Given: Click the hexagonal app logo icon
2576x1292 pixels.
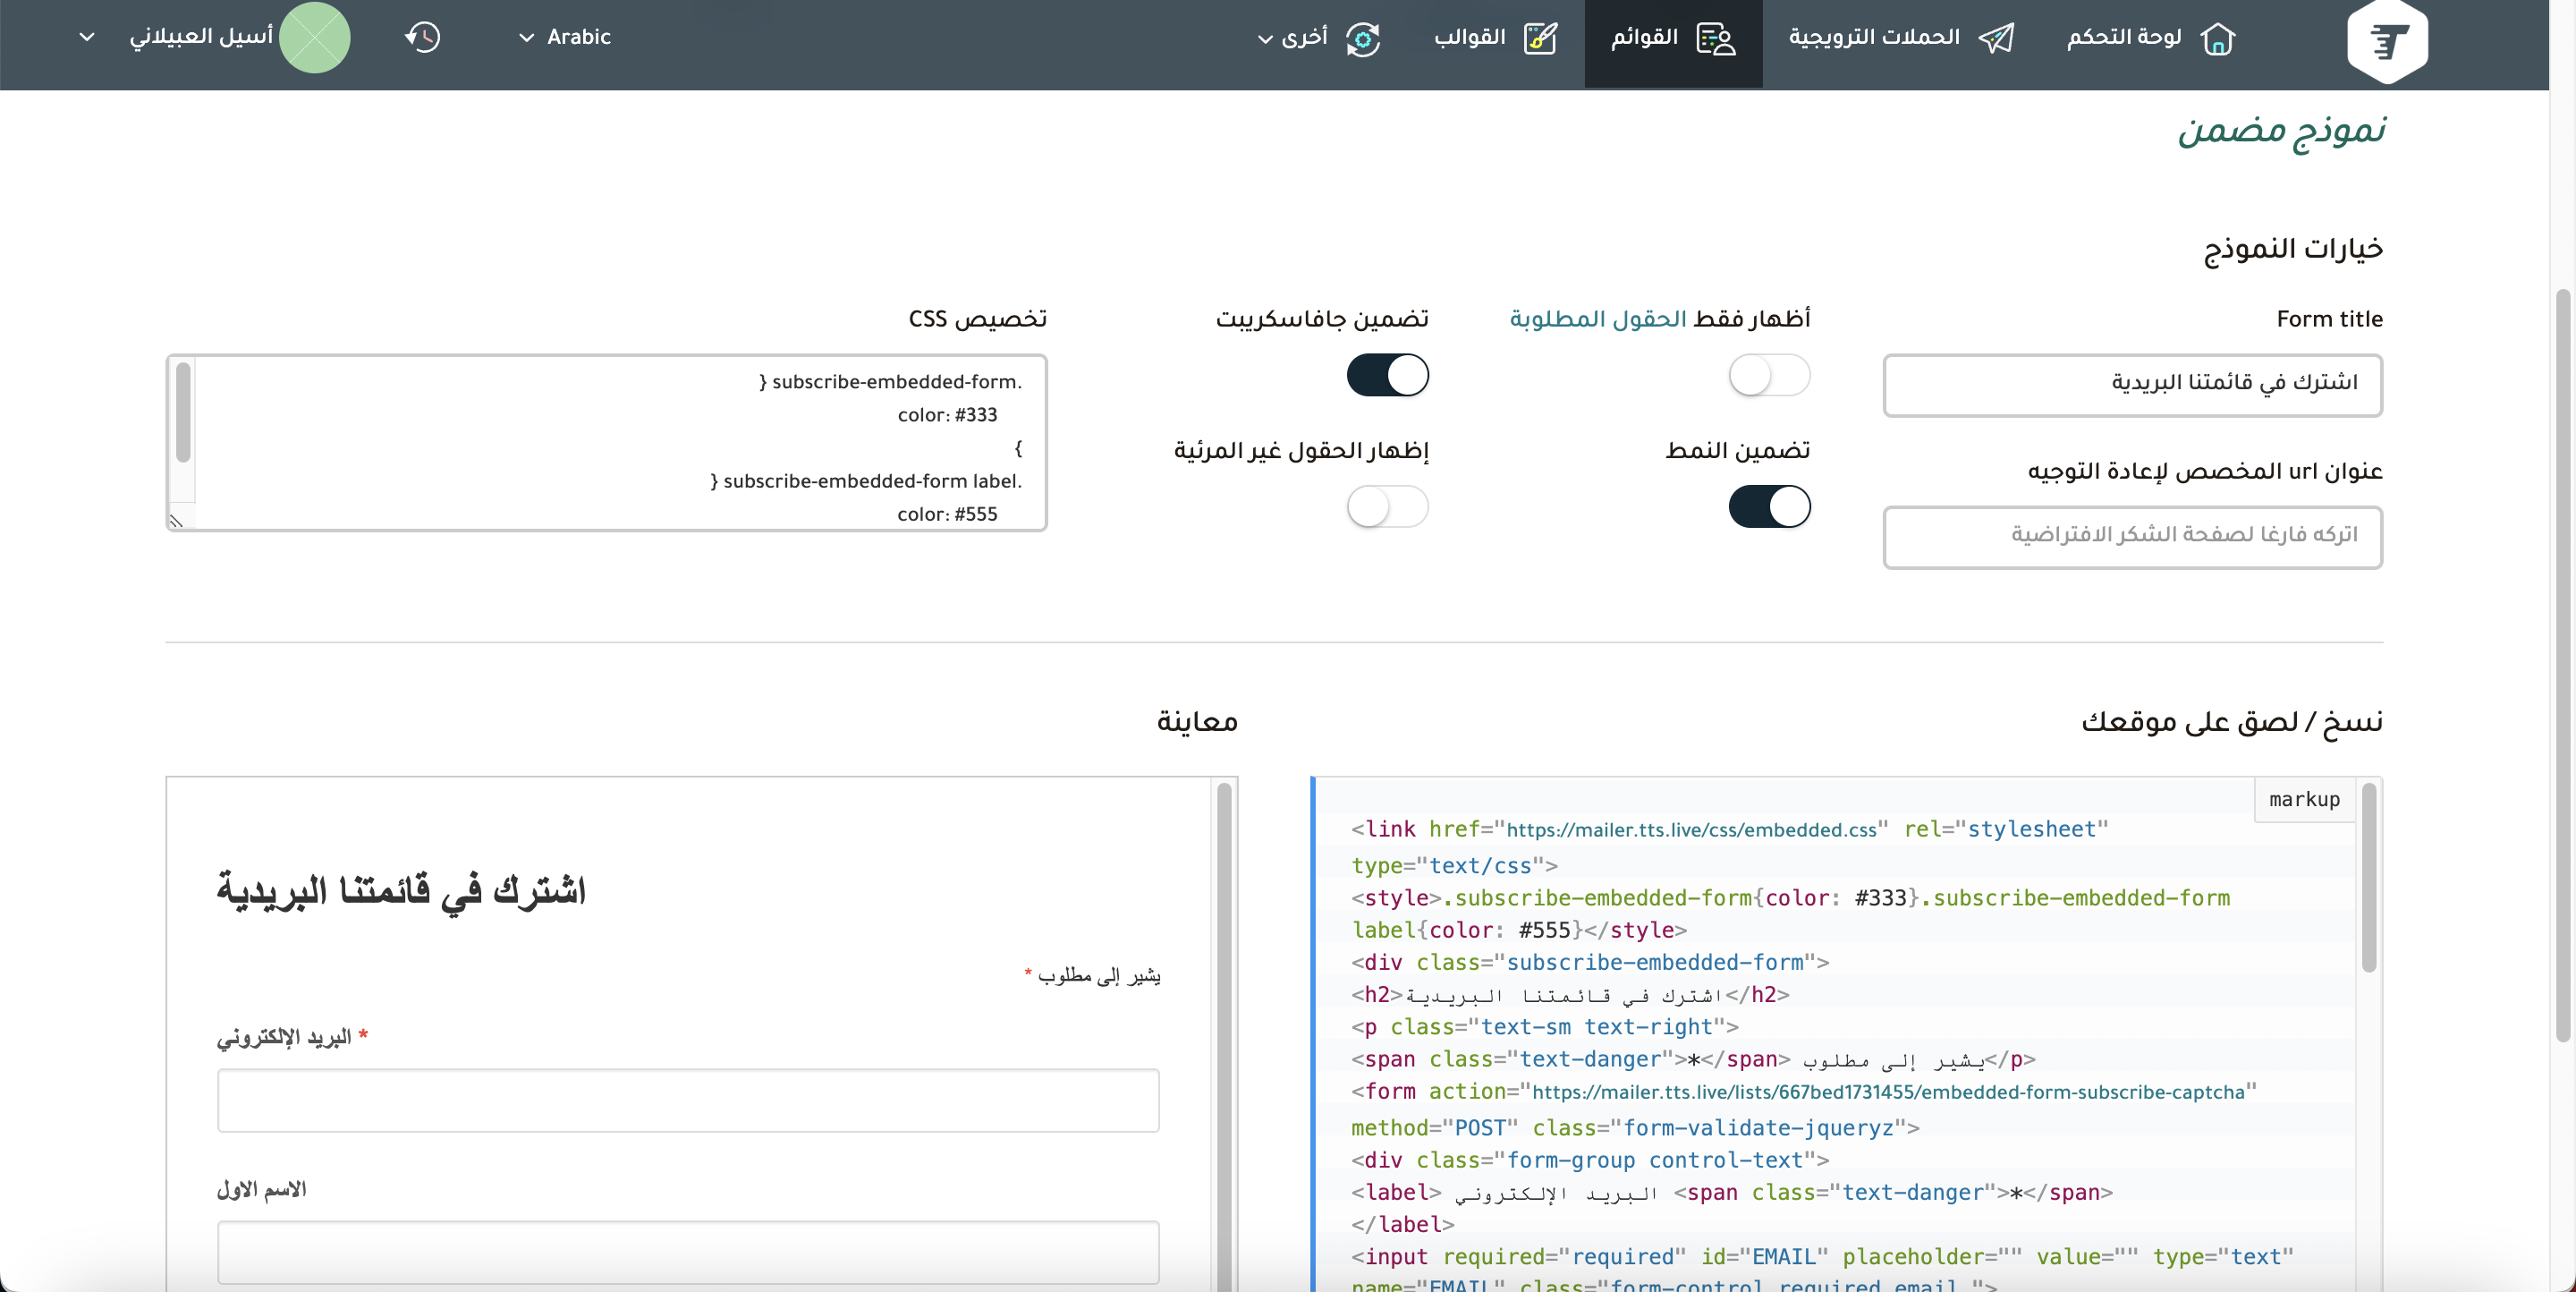Looking at the screenshot, I should pos(2387,41).
